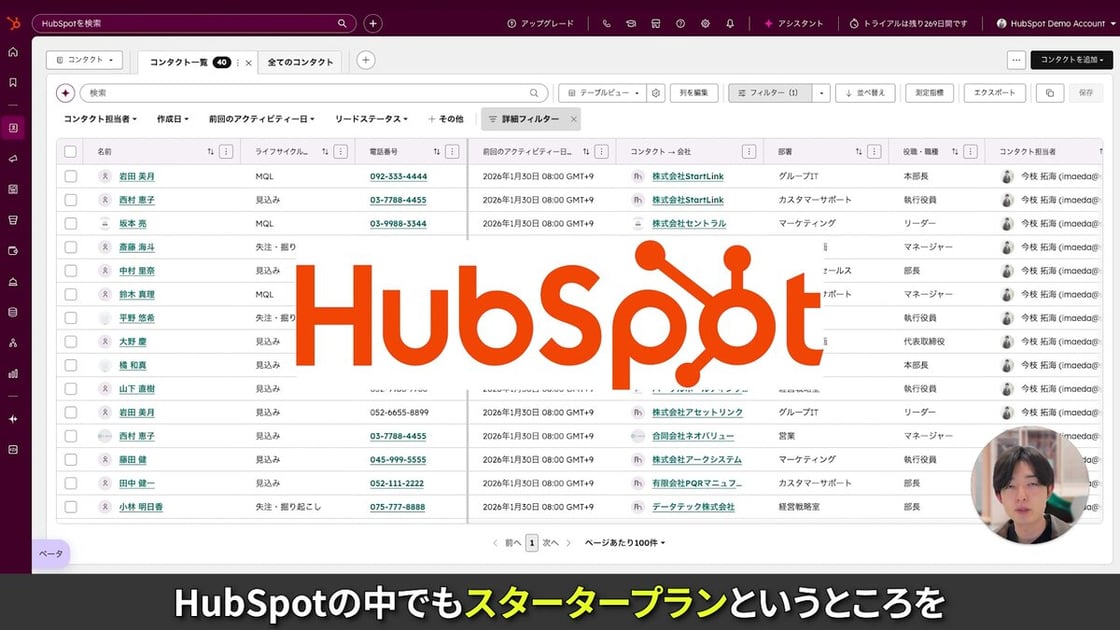The height and width of the screenshot is (630, 1120).
Task: Check the row checkbox for 岩田 美月
Action: tap(69, 176)
